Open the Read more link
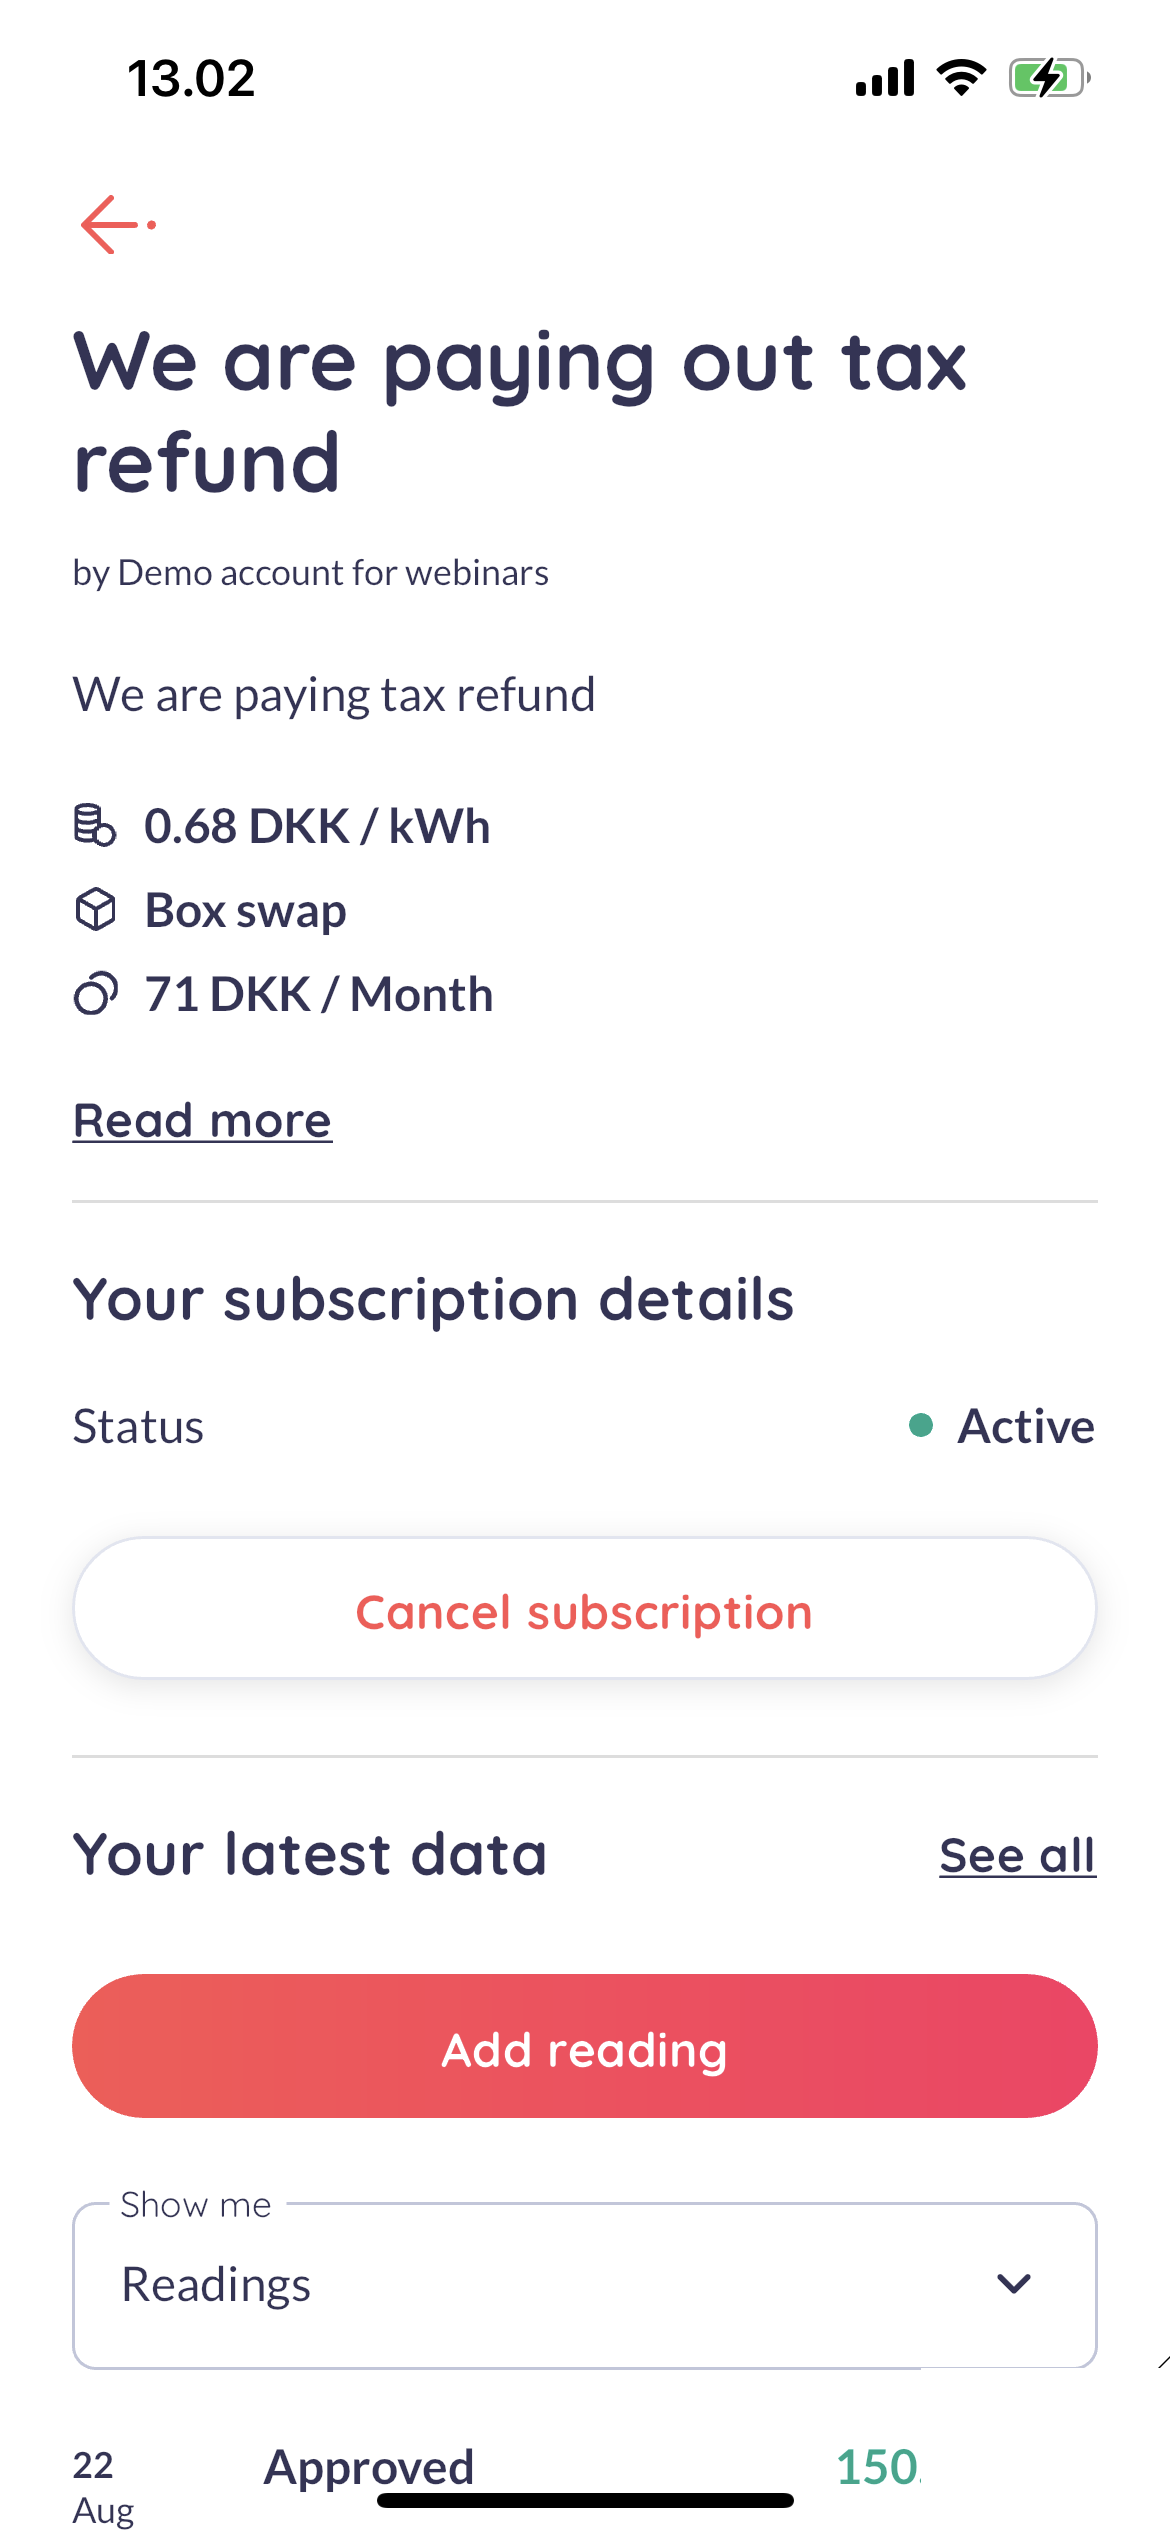 pos(202,1120)
